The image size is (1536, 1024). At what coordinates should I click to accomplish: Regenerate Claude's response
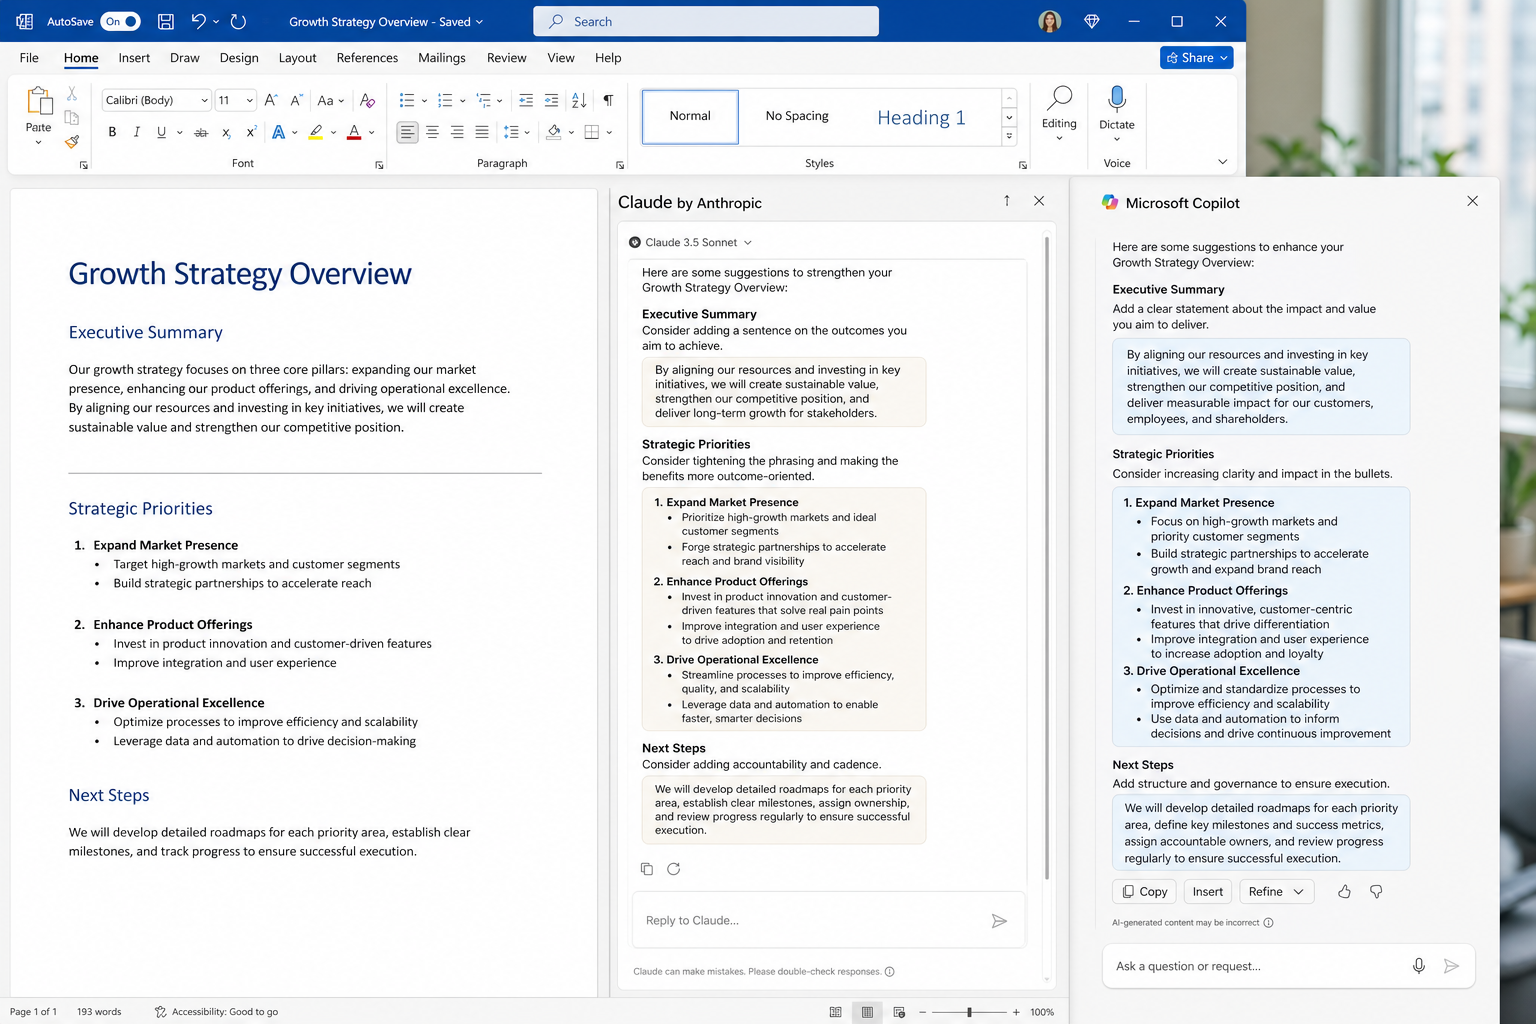[674, 869]
